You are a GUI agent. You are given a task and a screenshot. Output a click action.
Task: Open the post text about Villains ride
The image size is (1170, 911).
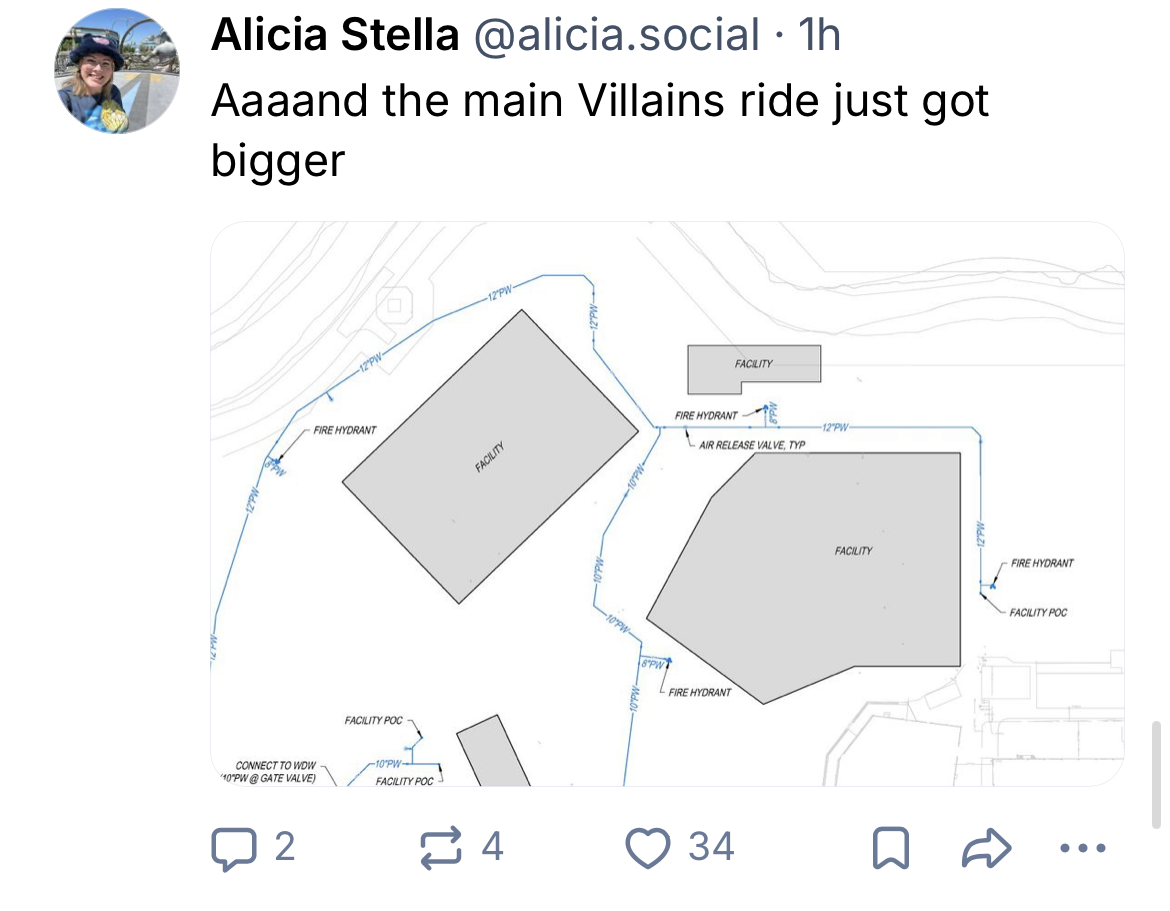tap(600, 131)
